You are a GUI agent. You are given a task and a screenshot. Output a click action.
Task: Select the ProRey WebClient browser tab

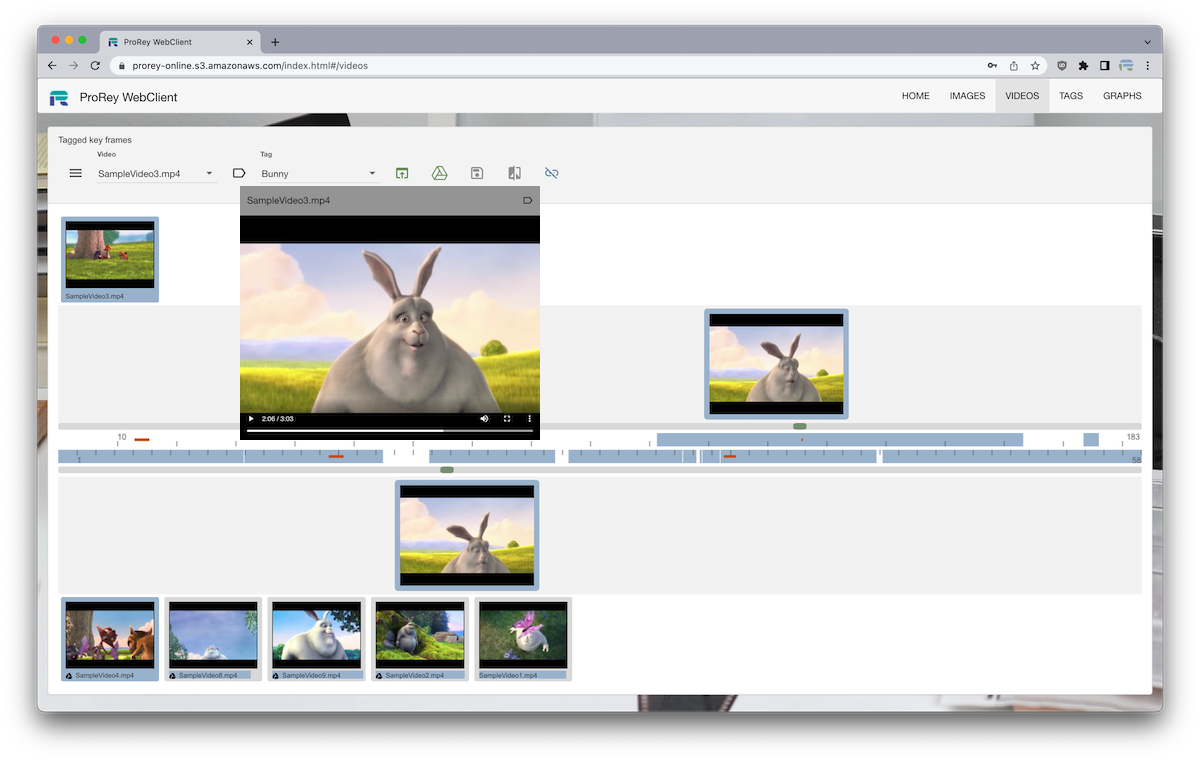(180, 42)
